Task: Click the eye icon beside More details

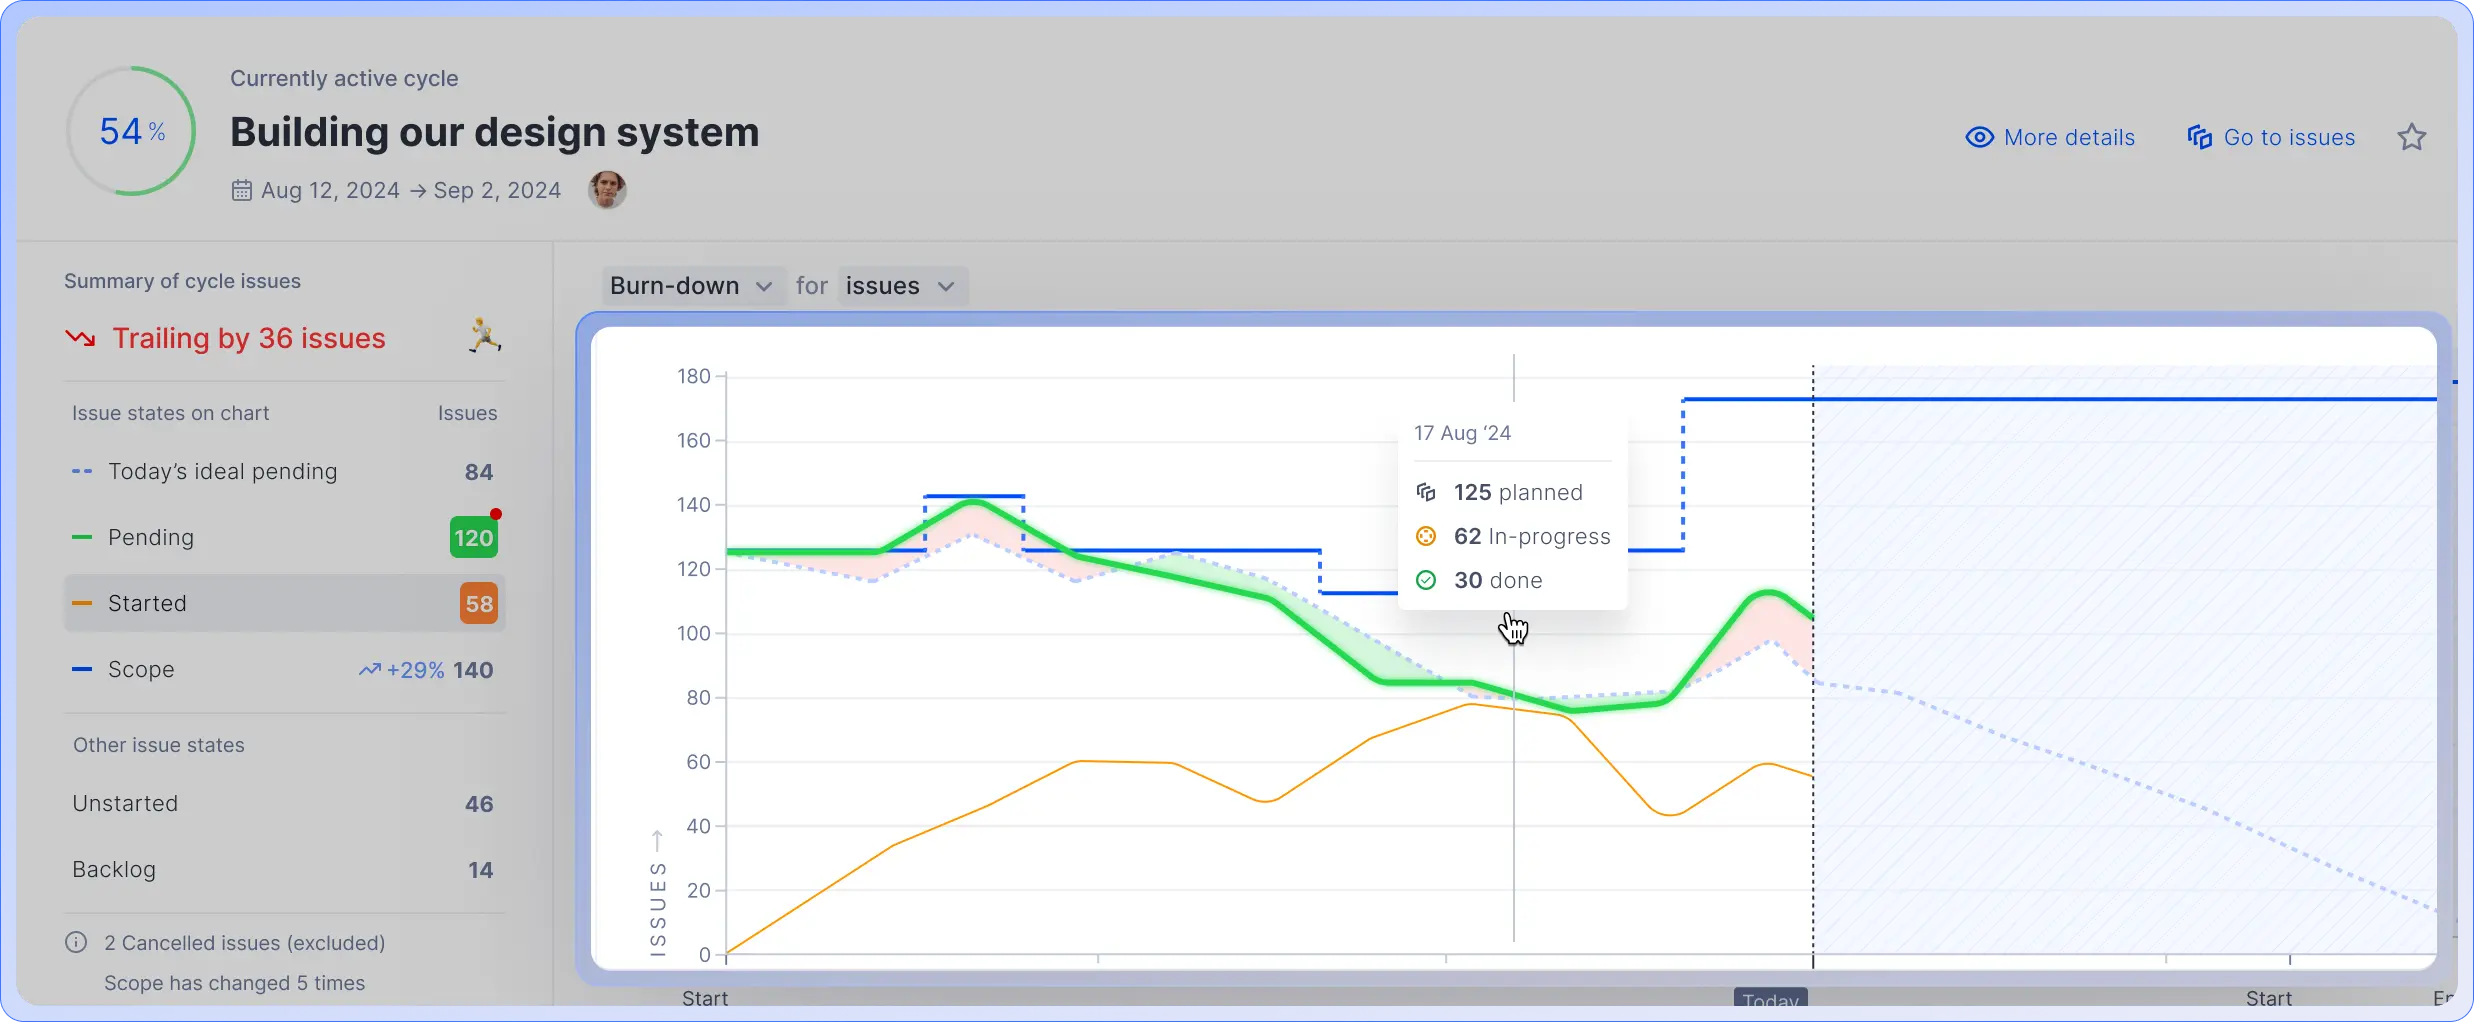Action: [1979, 136]
